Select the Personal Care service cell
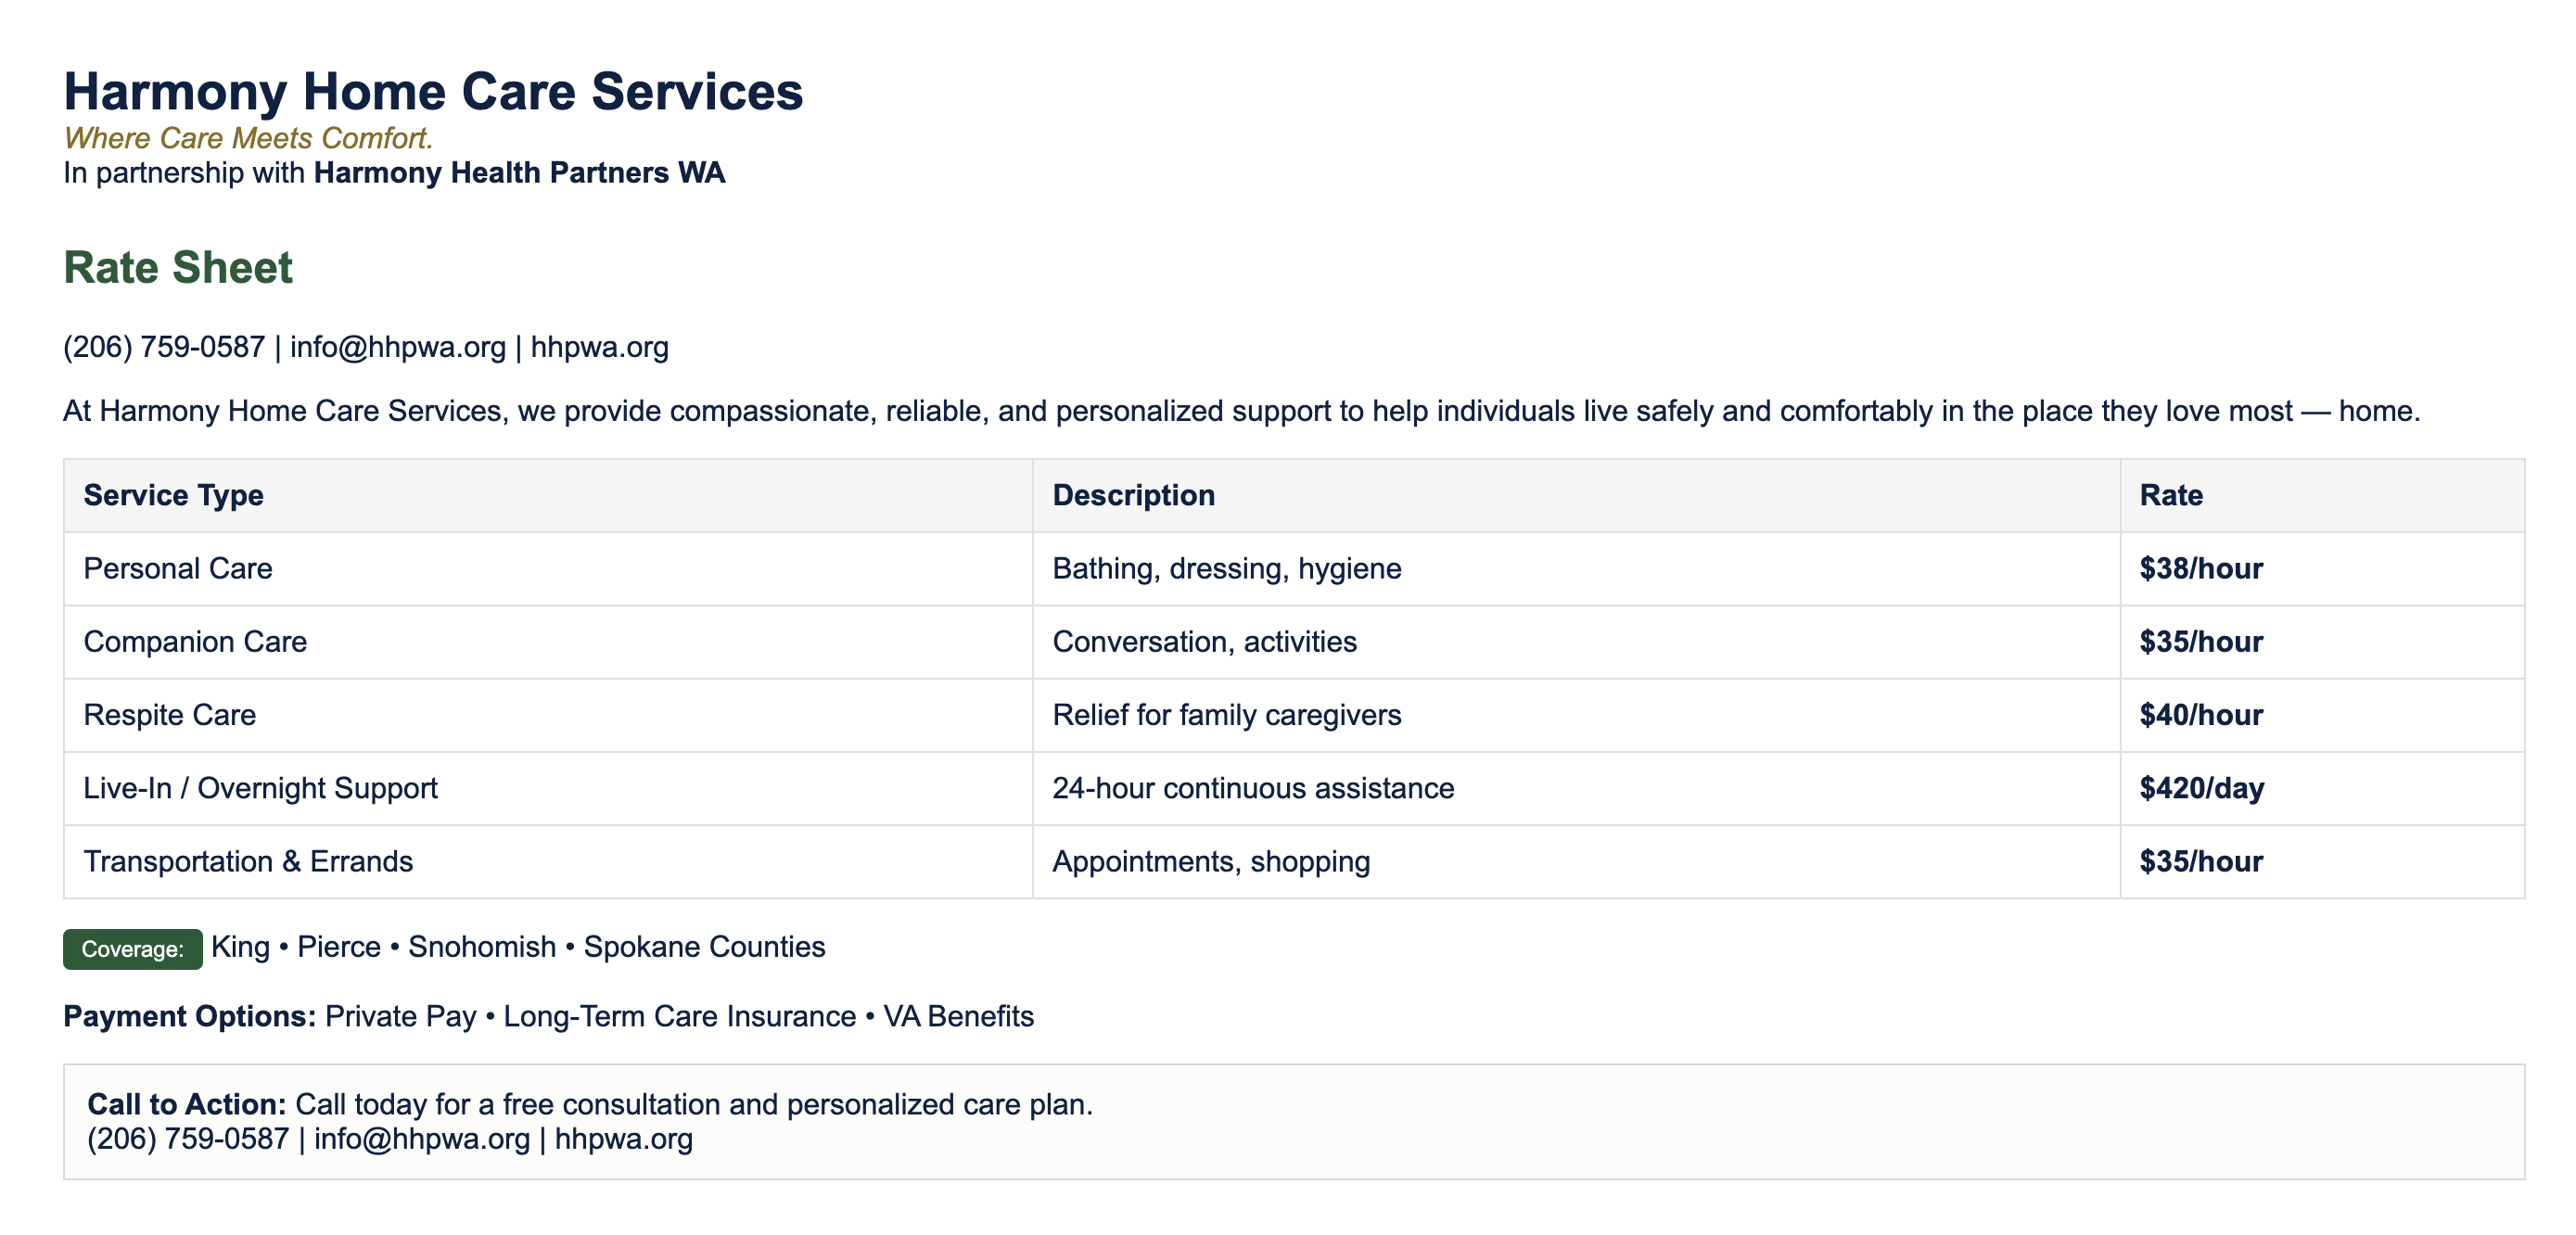The image size is (2576, 1235). pyautogui.click(x=178, y=568)
